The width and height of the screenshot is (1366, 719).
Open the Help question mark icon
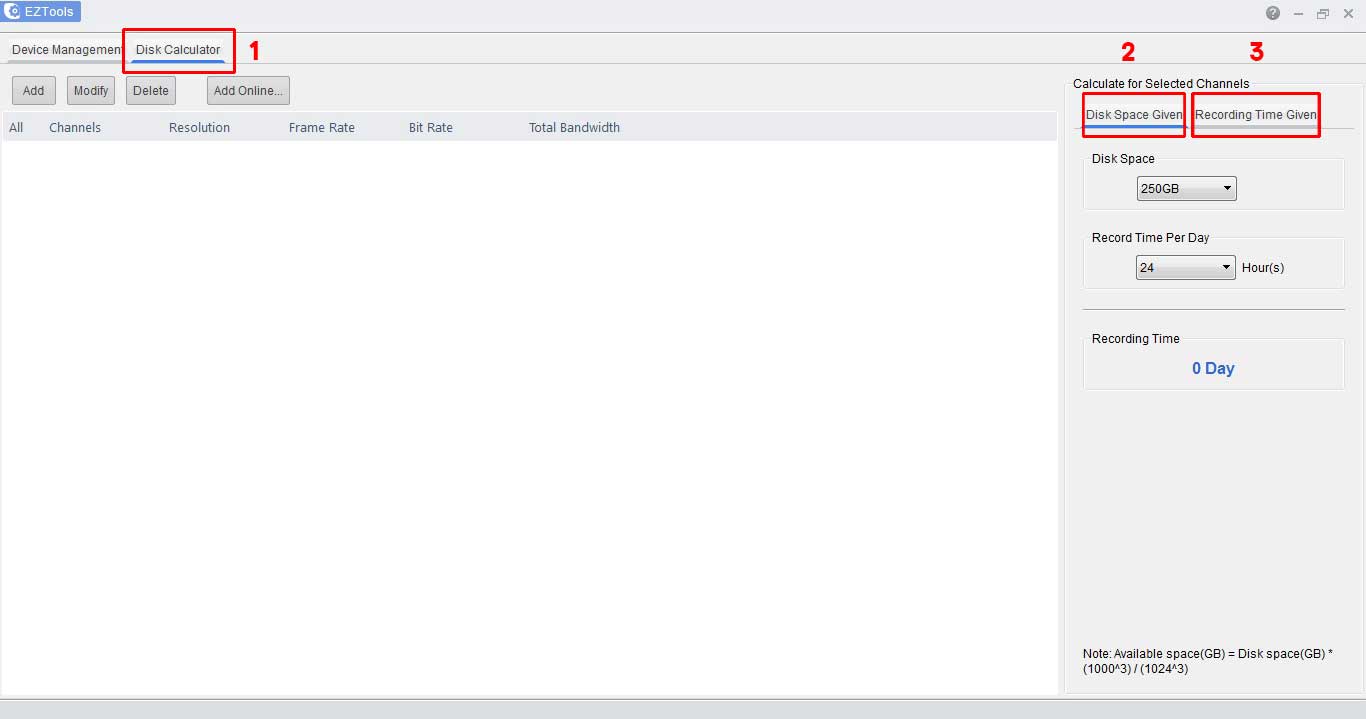pos(1272,13)
